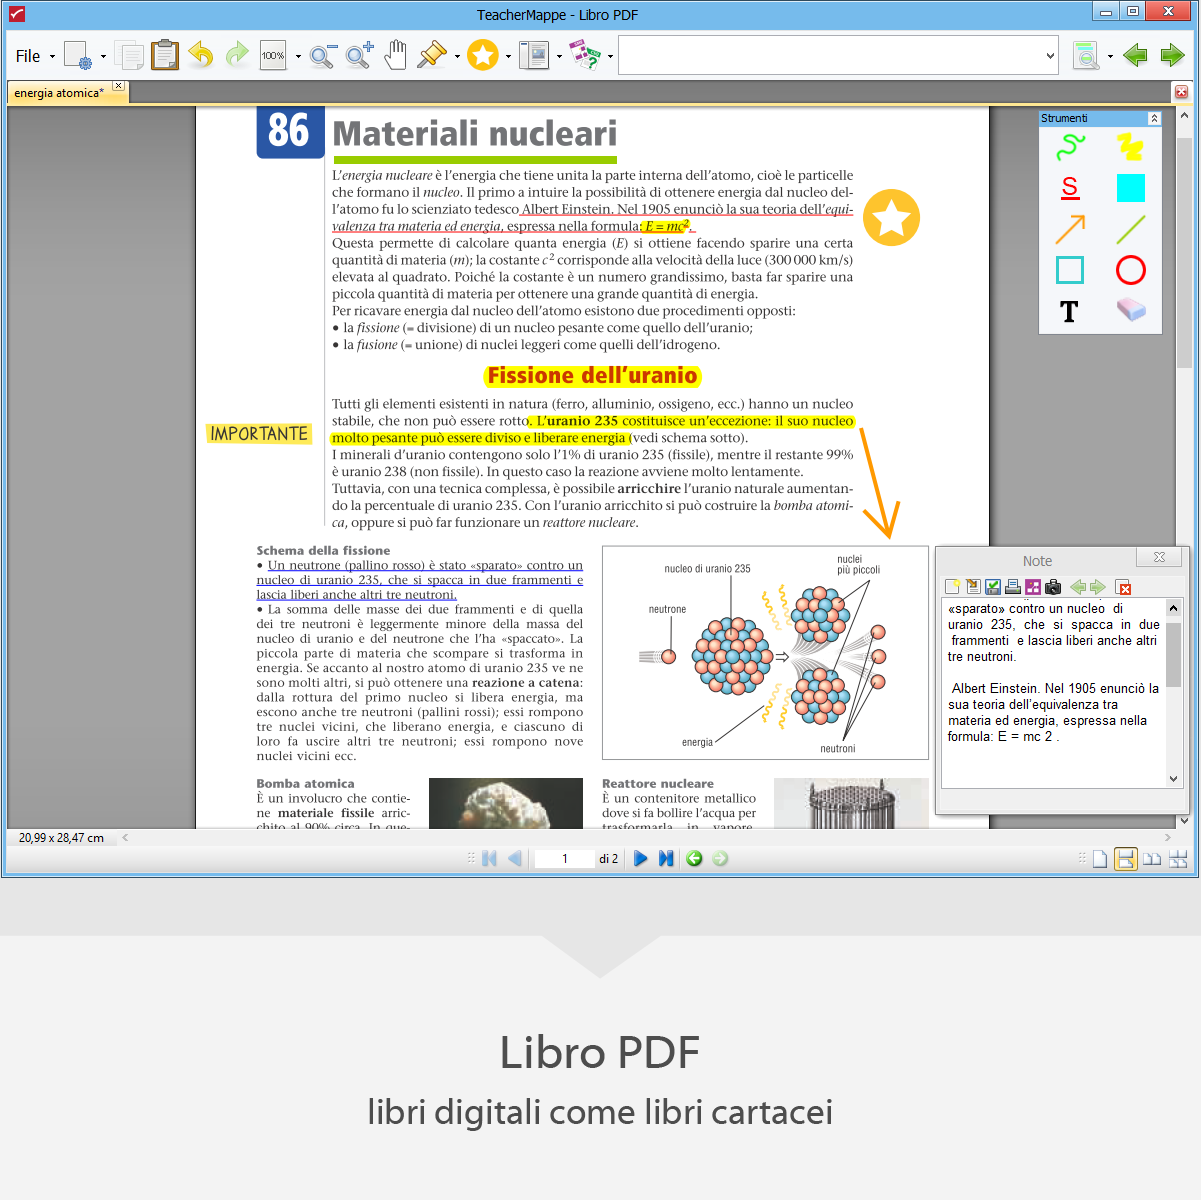The width and height of the screenshot is (1201, 1200).
Task: Open the zoom 100% dropdown arrow
Action: [x=298, y=56]
